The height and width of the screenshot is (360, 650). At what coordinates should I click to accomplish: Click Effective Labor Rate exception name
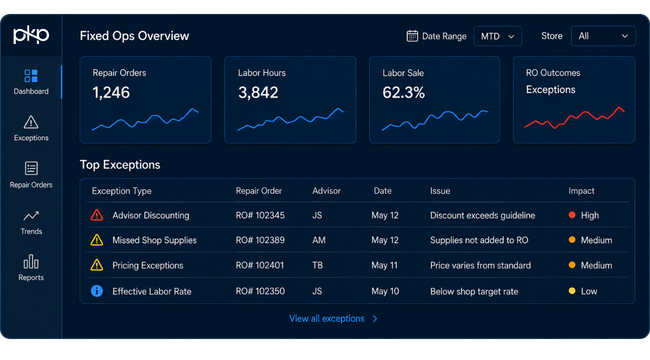152,291
